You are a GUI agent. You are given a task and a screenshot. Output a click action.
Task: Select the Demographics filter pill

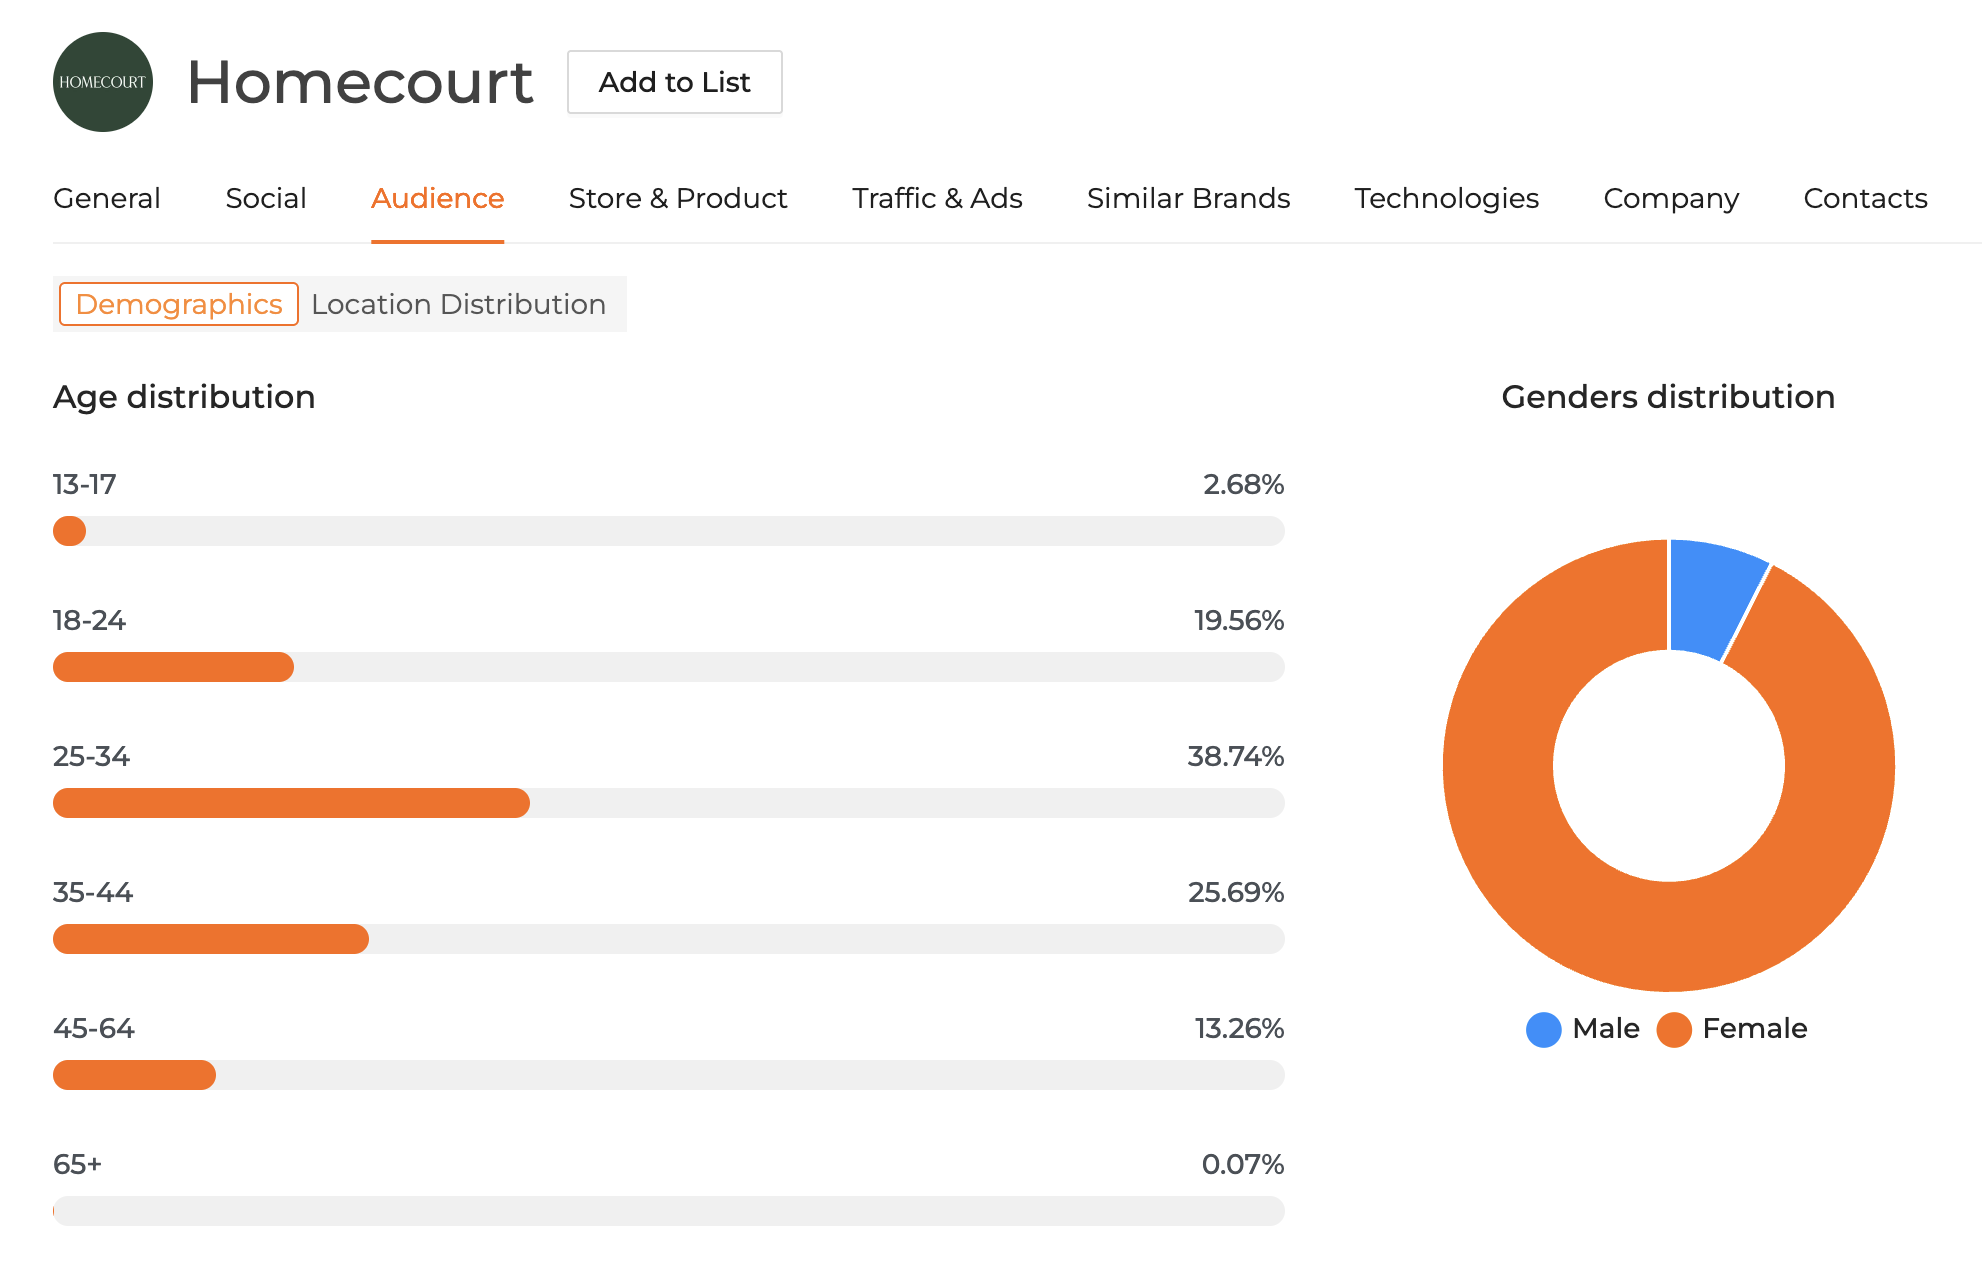point(178,304)
